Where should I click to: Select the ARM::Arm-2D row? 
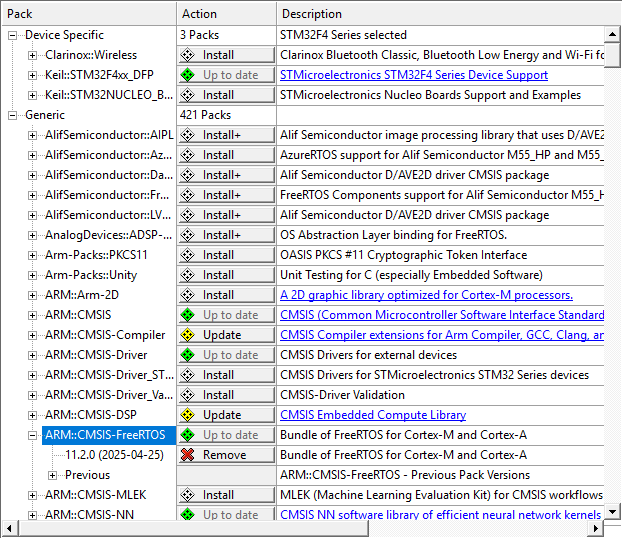click(x=82, y=295)
